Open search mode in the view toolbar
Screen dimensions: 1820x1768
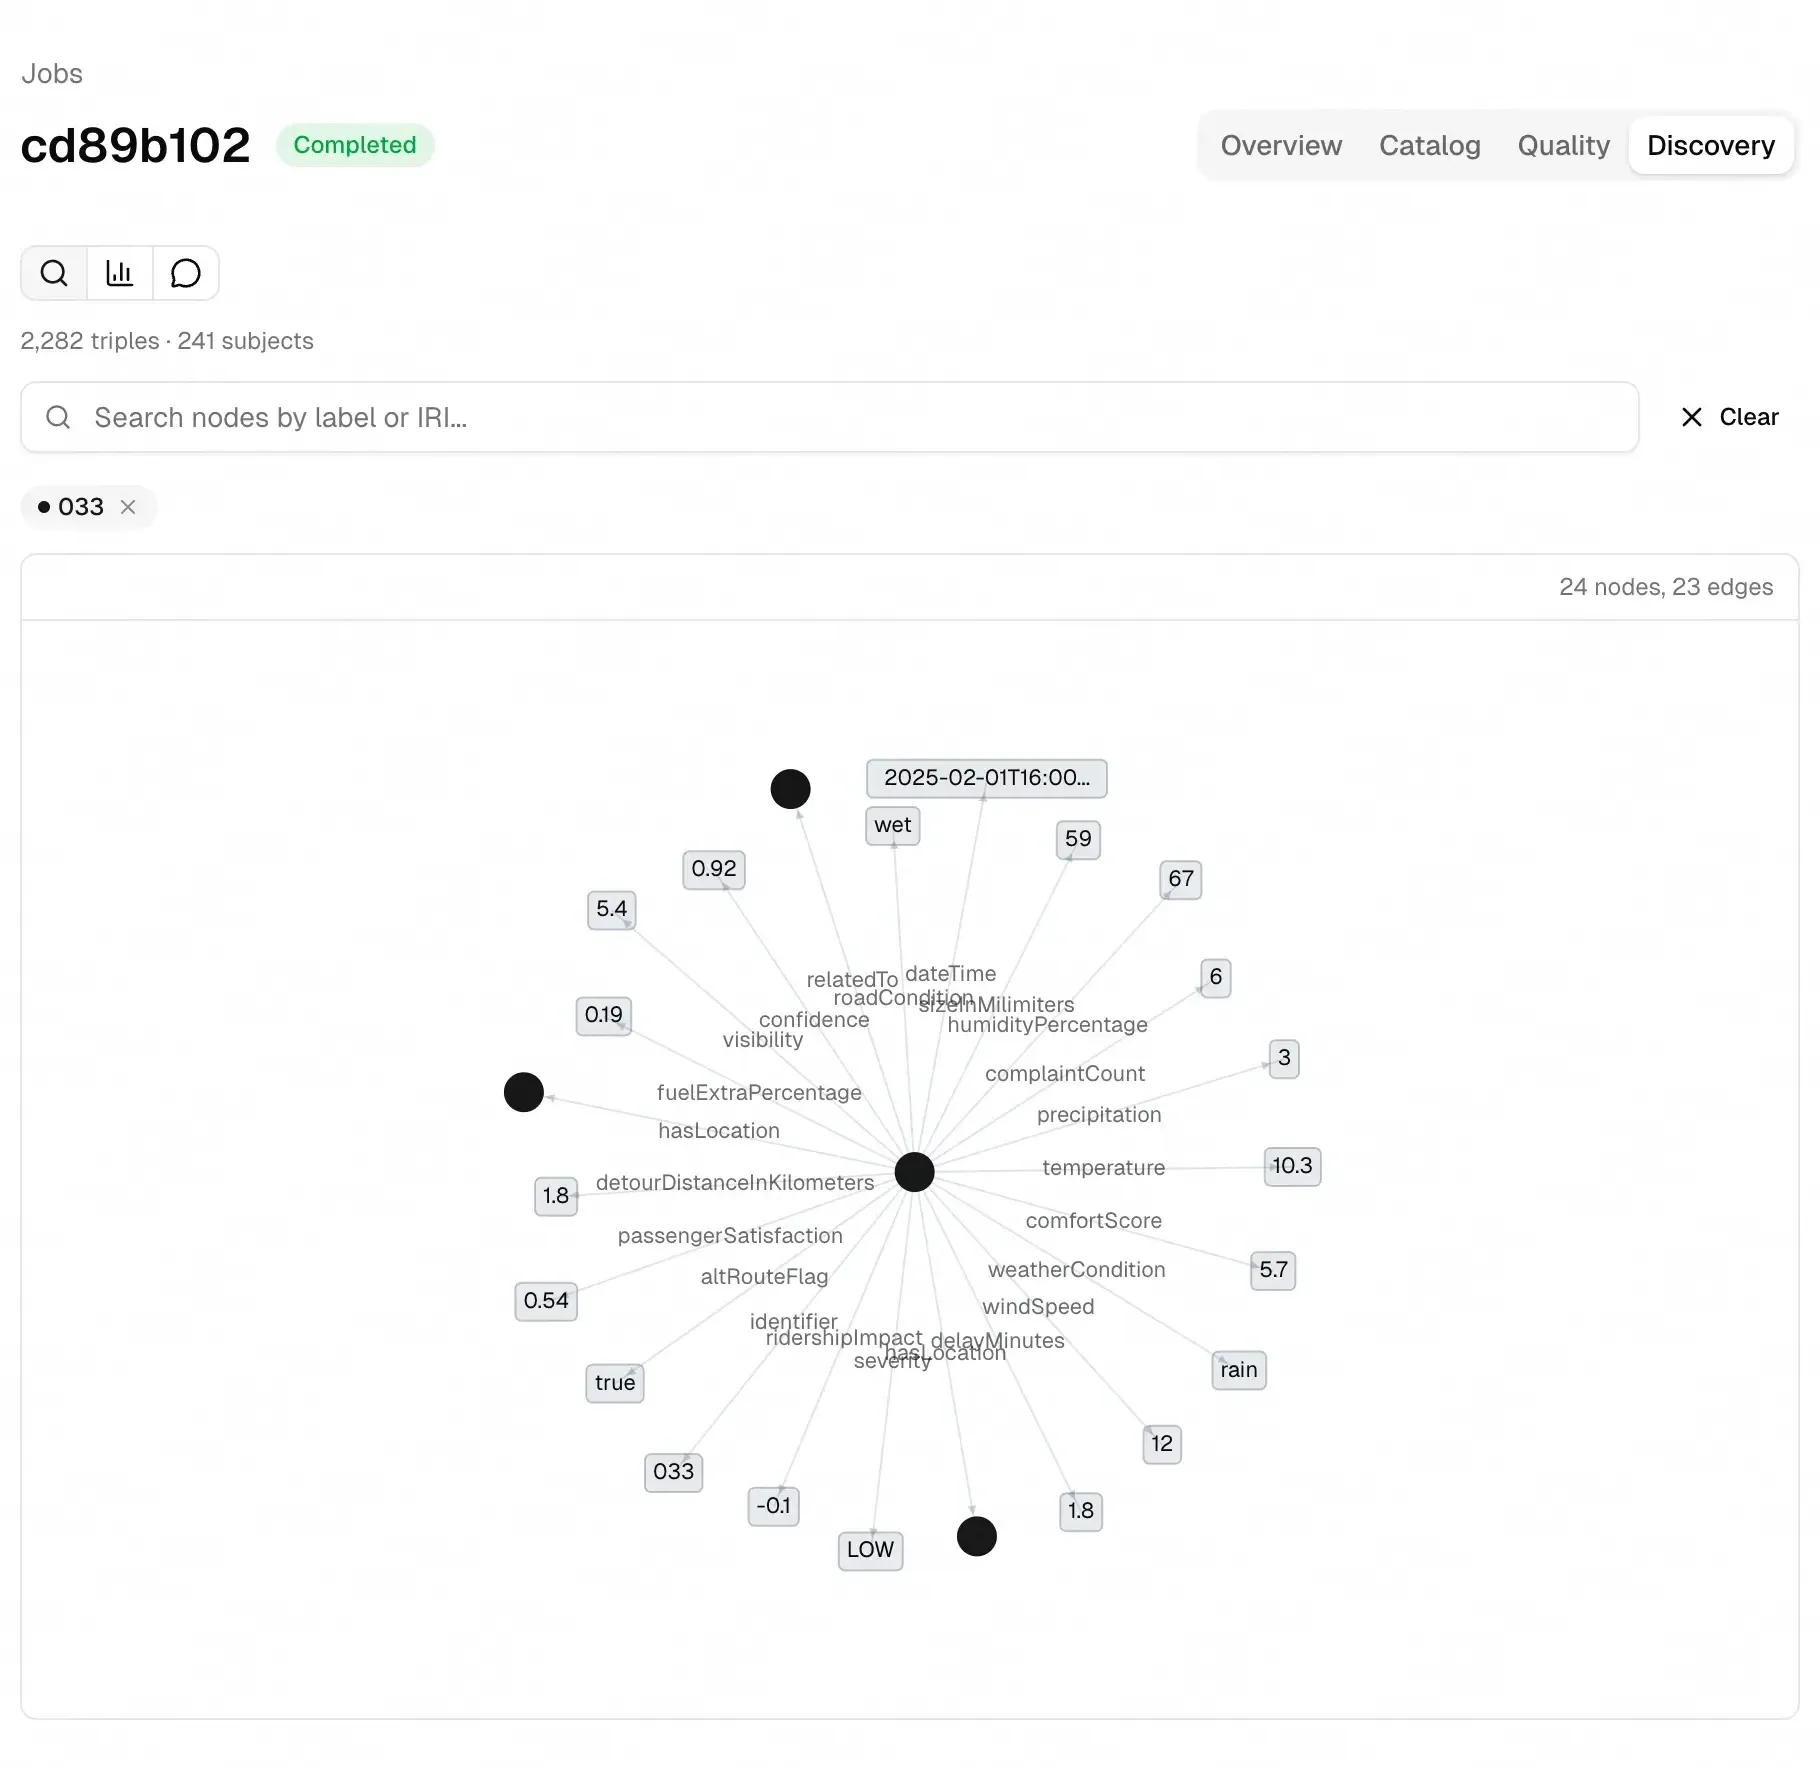(54, 272)
